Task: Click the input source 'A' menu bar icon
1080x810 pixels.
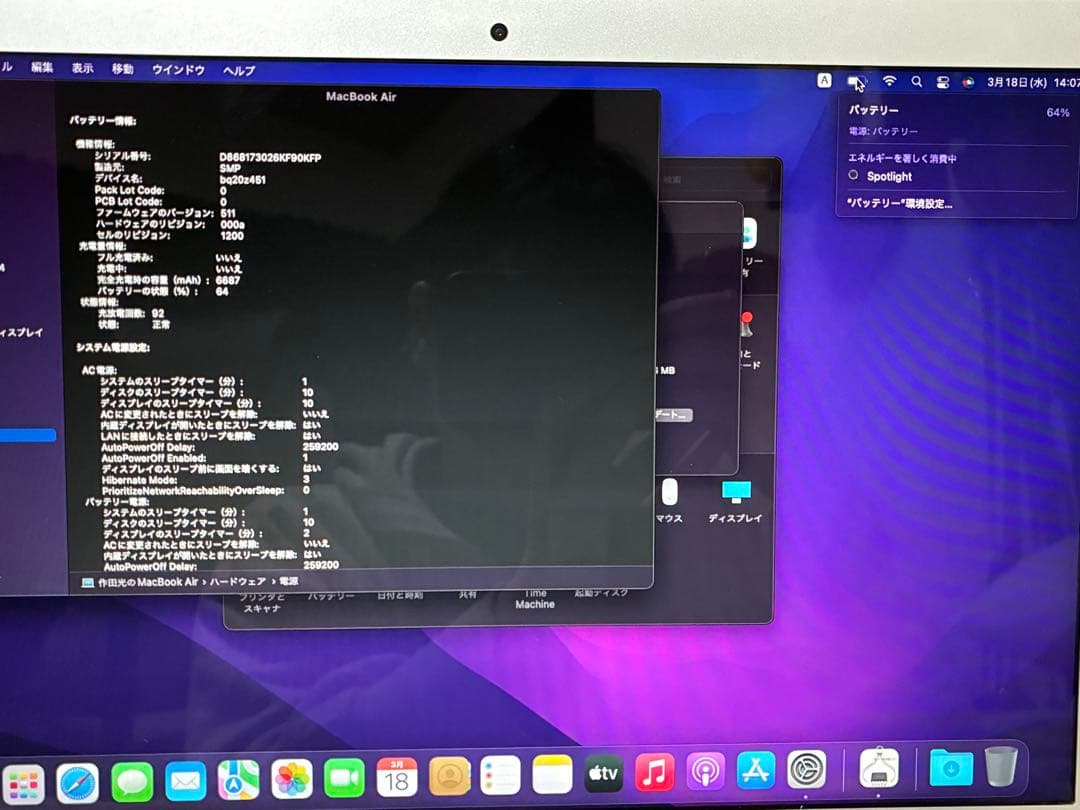Action: coord(824,81)
